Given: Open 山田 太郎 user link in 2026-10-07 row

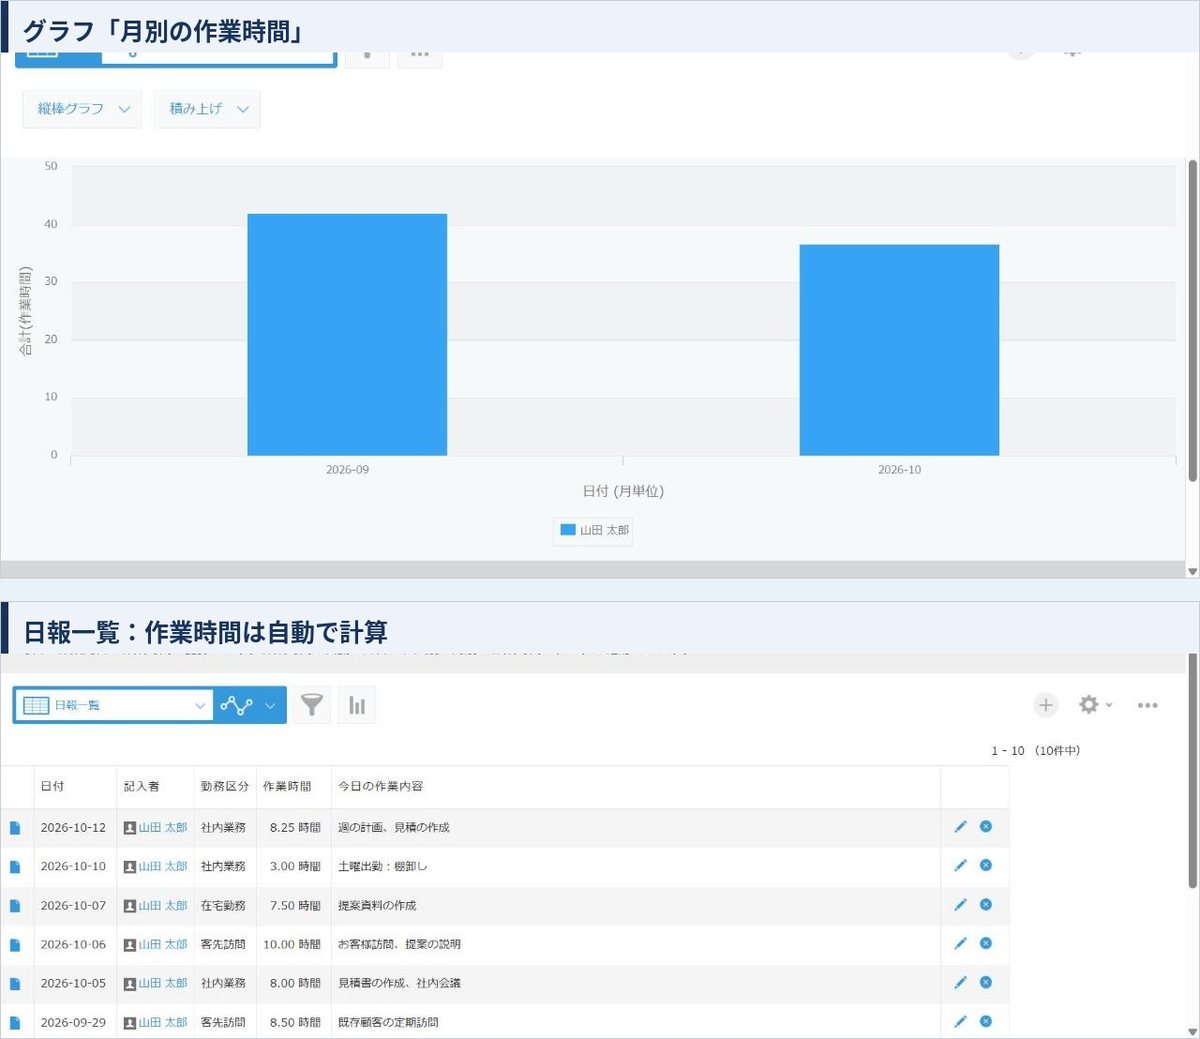Looking at the screenshot, I should point(163,906).
